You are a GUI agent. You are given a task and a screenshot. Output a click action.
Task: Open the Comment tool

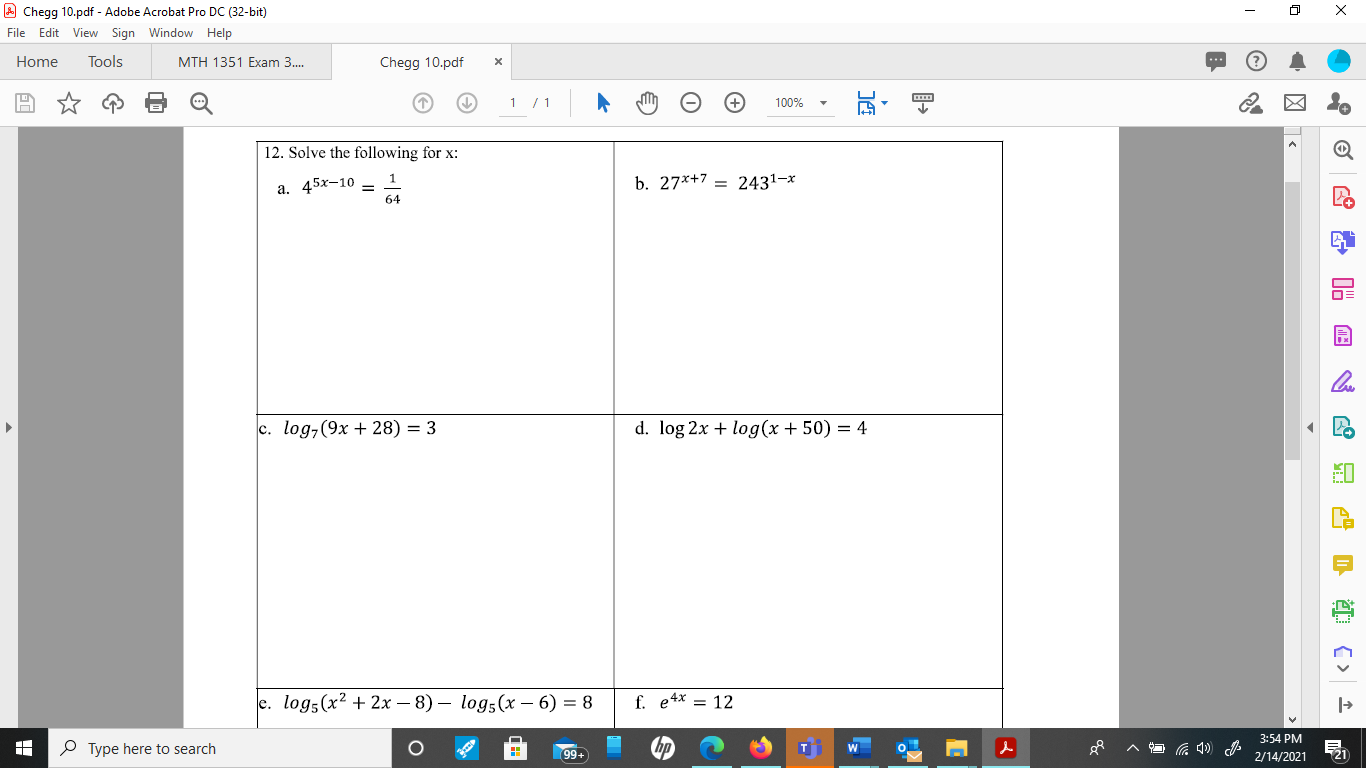(1341, 563)
